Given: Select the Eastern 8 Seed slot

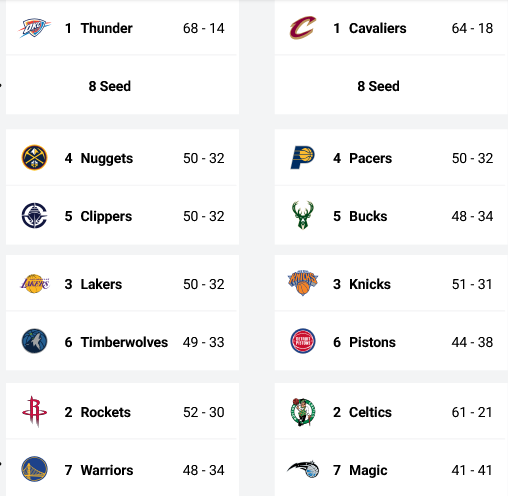Looking at the screenshot, I should pyautogui.click(x=391, y=85).
